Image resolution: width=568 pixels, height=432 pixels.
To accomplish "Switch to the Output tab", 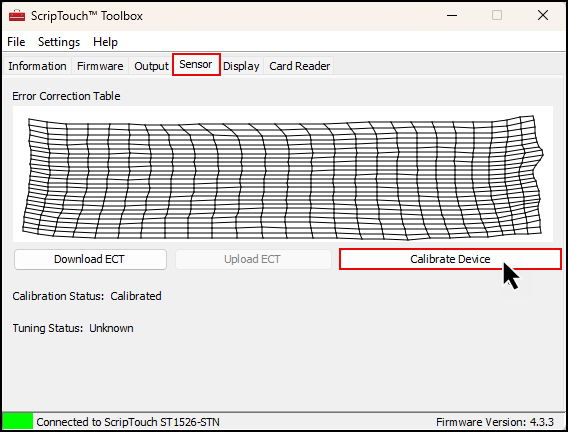I will click(151, 66).
